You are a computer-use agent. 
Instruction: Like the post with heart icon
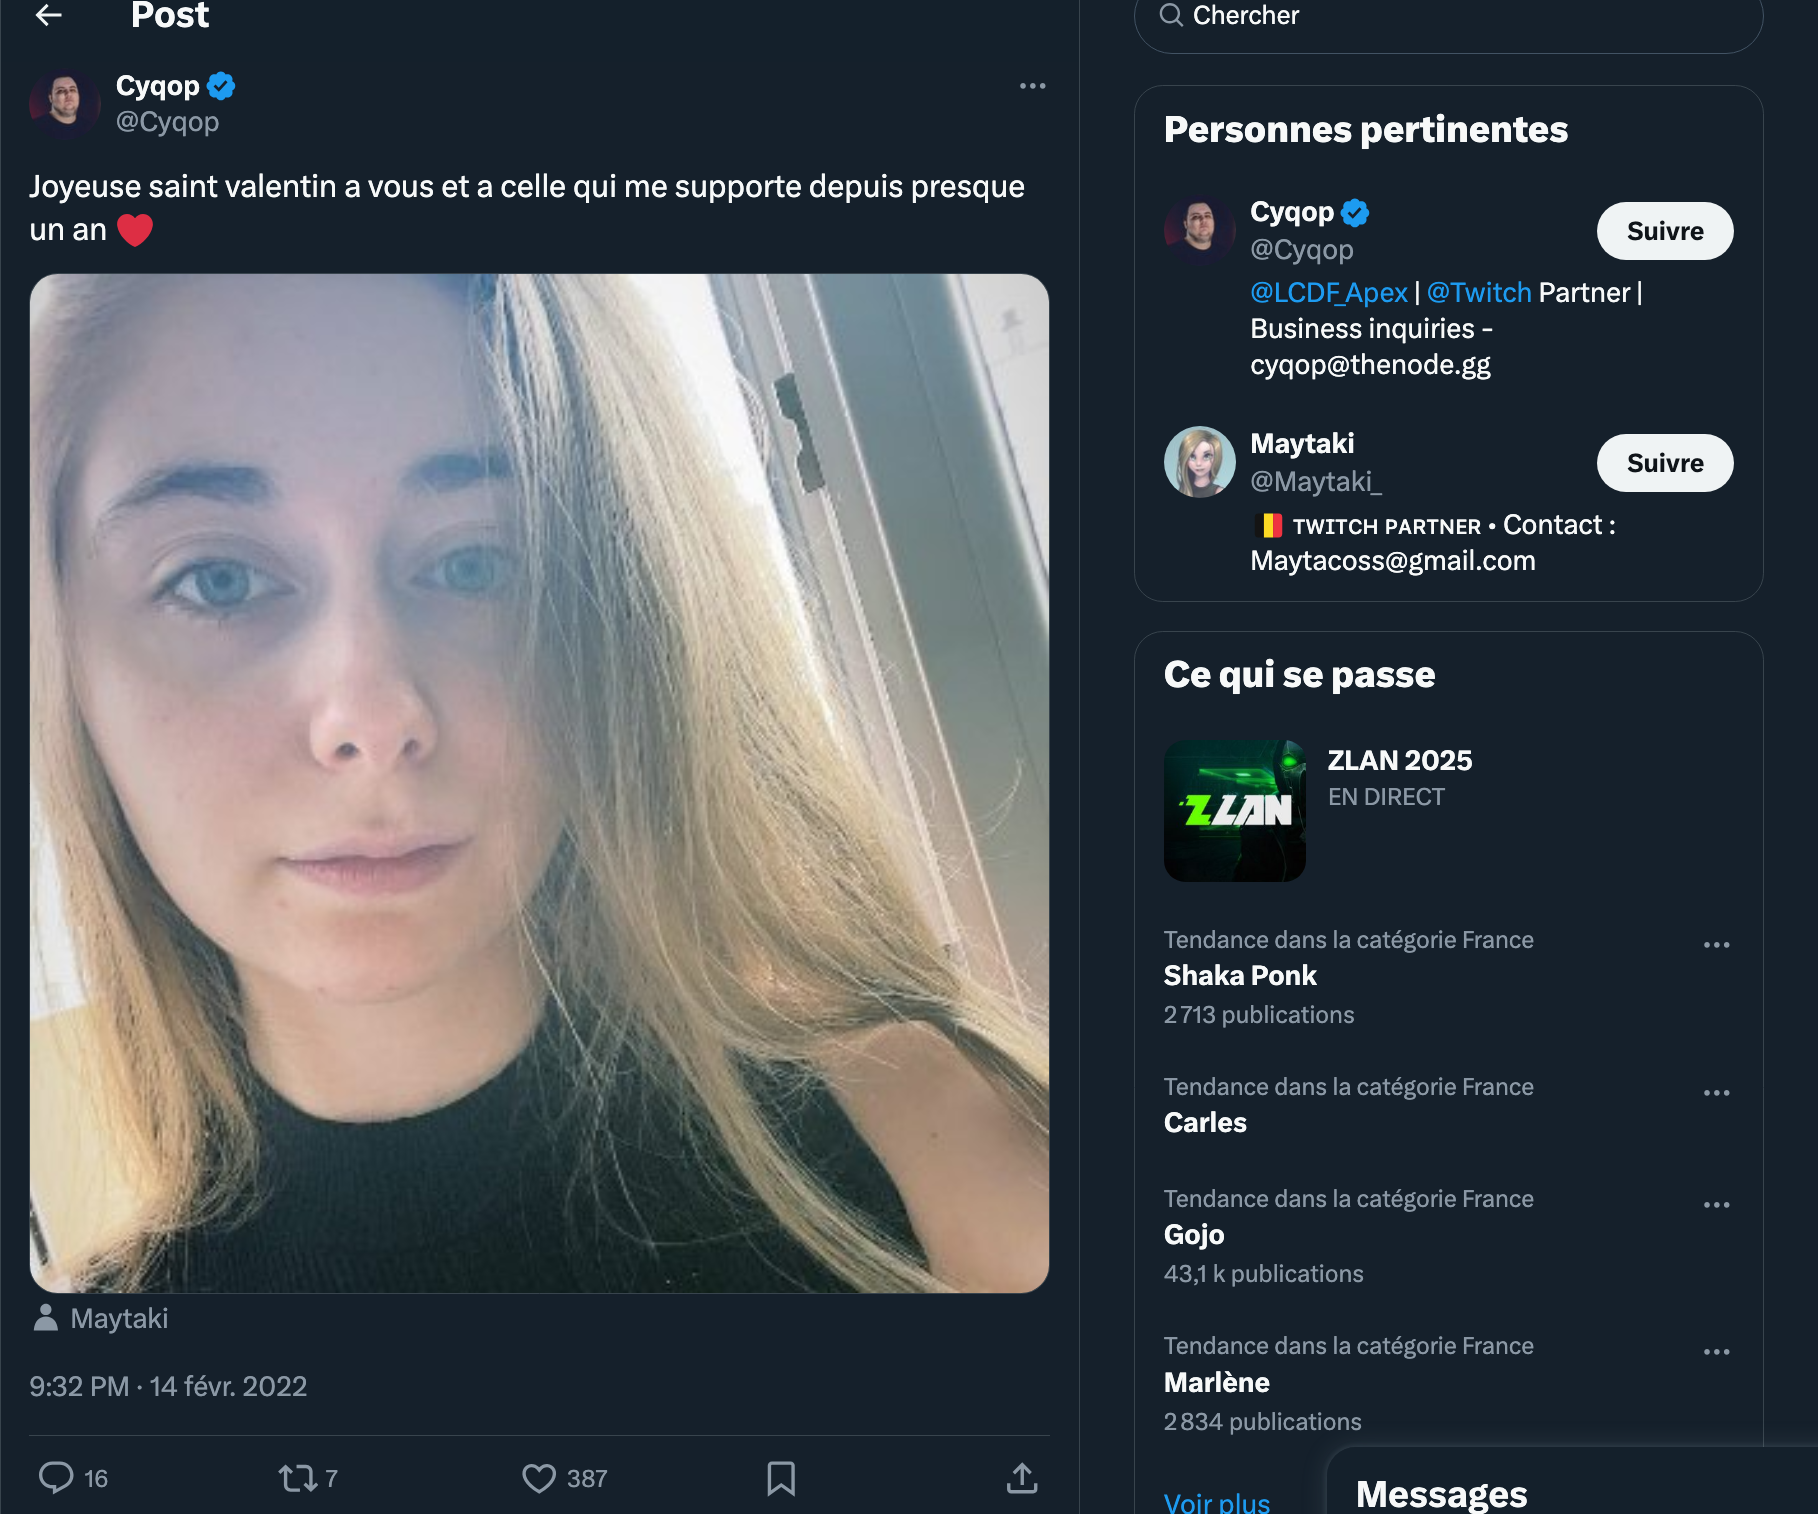pyautogui.click(x=539, y=1477)
